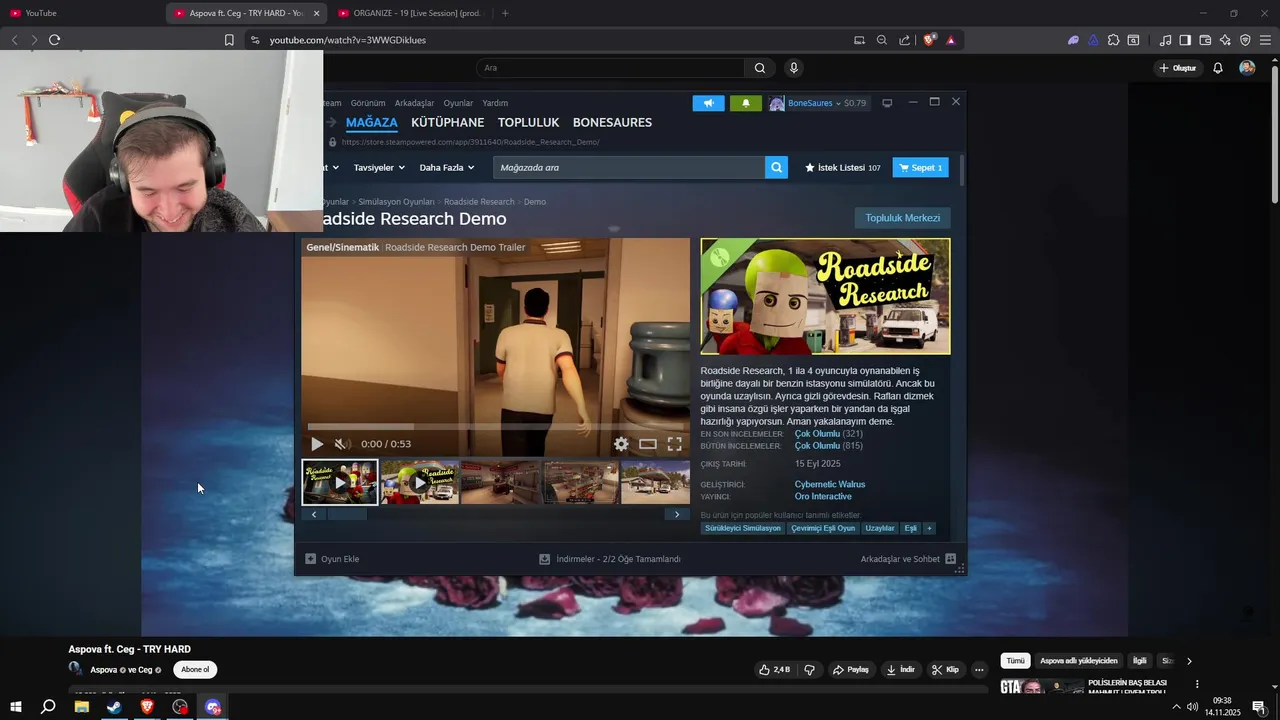Click Simülasyon Oyunları breadcrumb link
This screenshot has width=1280, height=720.
point(396,202)
